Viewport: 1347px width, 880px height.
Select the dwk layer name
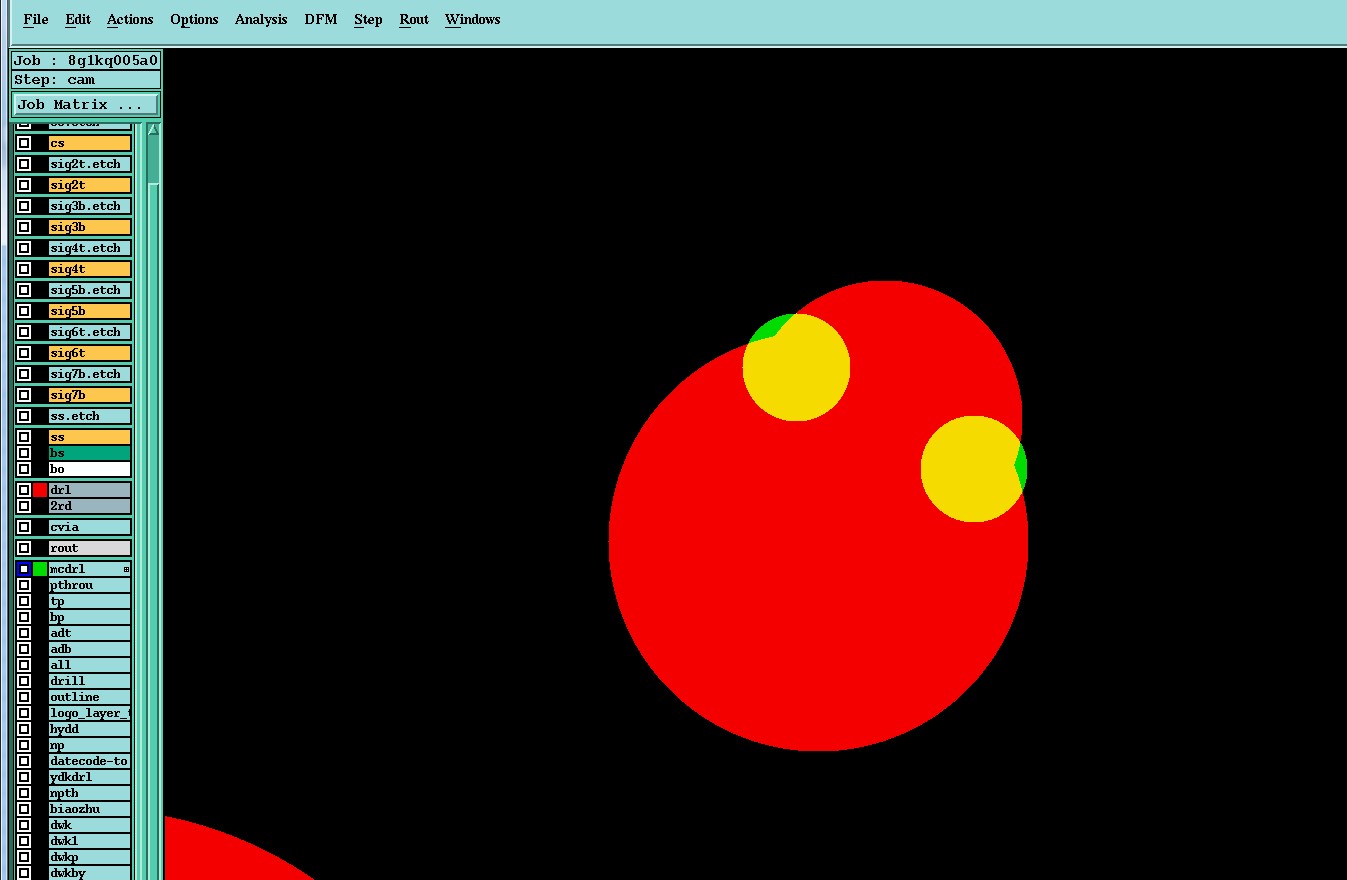point(90,825)
